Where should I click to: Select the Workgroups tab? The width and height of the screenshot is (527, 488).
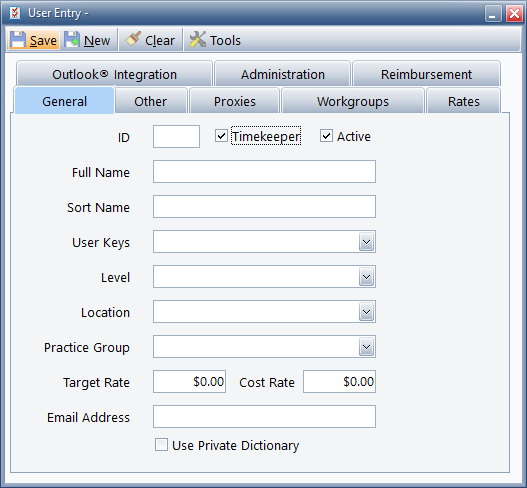353,101
